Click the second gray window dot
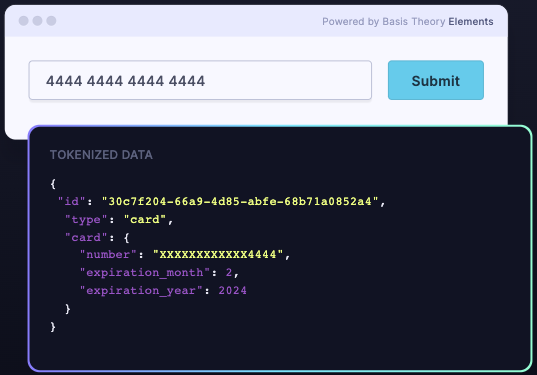This screenshot has height=375, width=537. 37,21
